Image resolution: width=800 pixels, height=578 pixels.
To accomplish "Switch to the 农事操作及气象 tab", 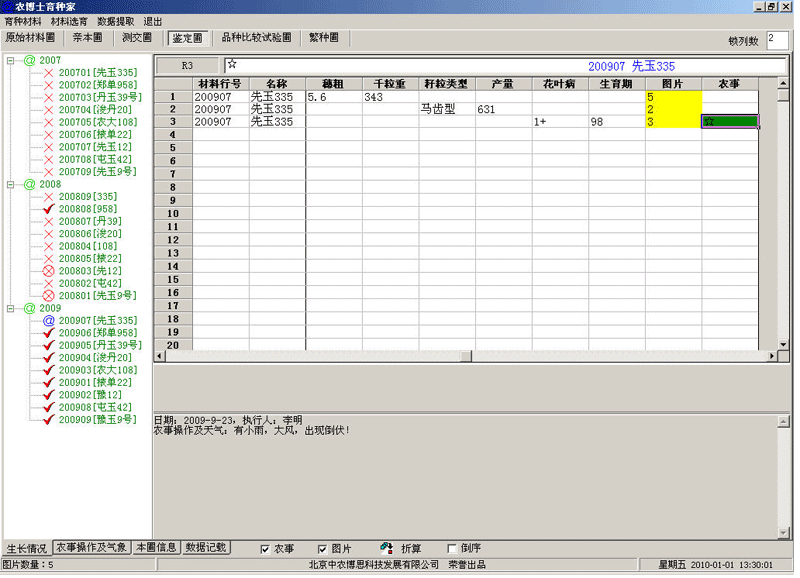I will click(x=91, y=547).
